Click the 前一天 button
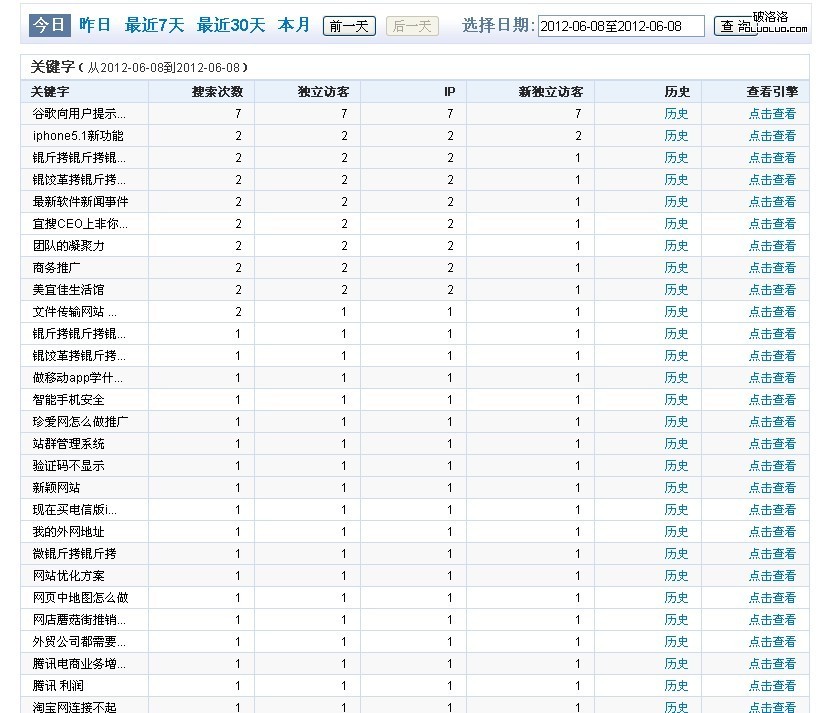Image resolution: width=818 pixels, height=713 pixels. [349, 26]
